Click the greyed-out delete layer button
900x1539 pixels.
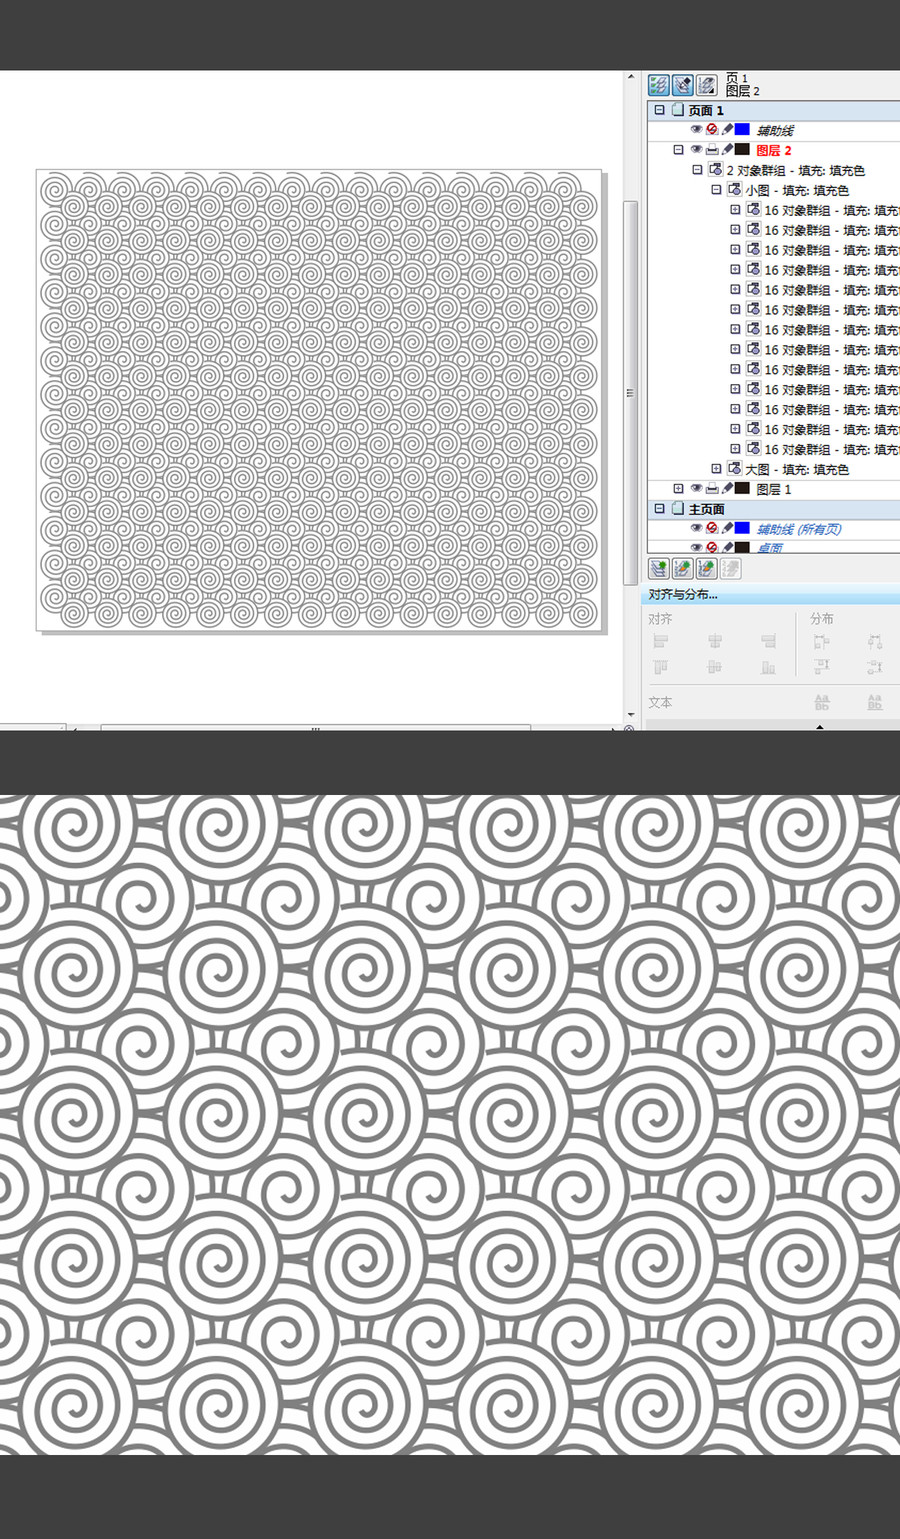[731, 569]
